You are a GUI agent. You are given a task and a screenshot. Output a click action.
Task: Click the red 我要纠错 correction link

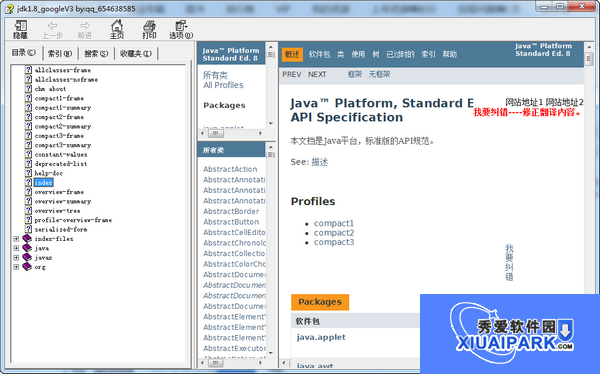coord(527,113)
